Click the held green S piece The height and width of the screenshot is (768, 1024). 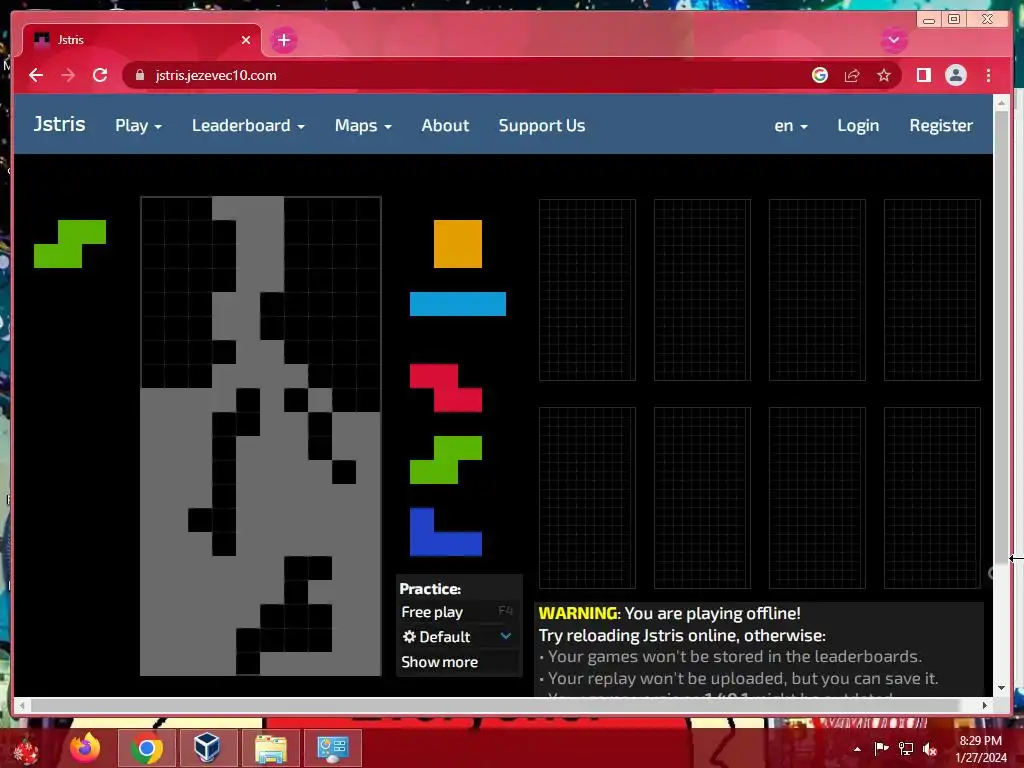pyautogui.click(x=70, y=244)
